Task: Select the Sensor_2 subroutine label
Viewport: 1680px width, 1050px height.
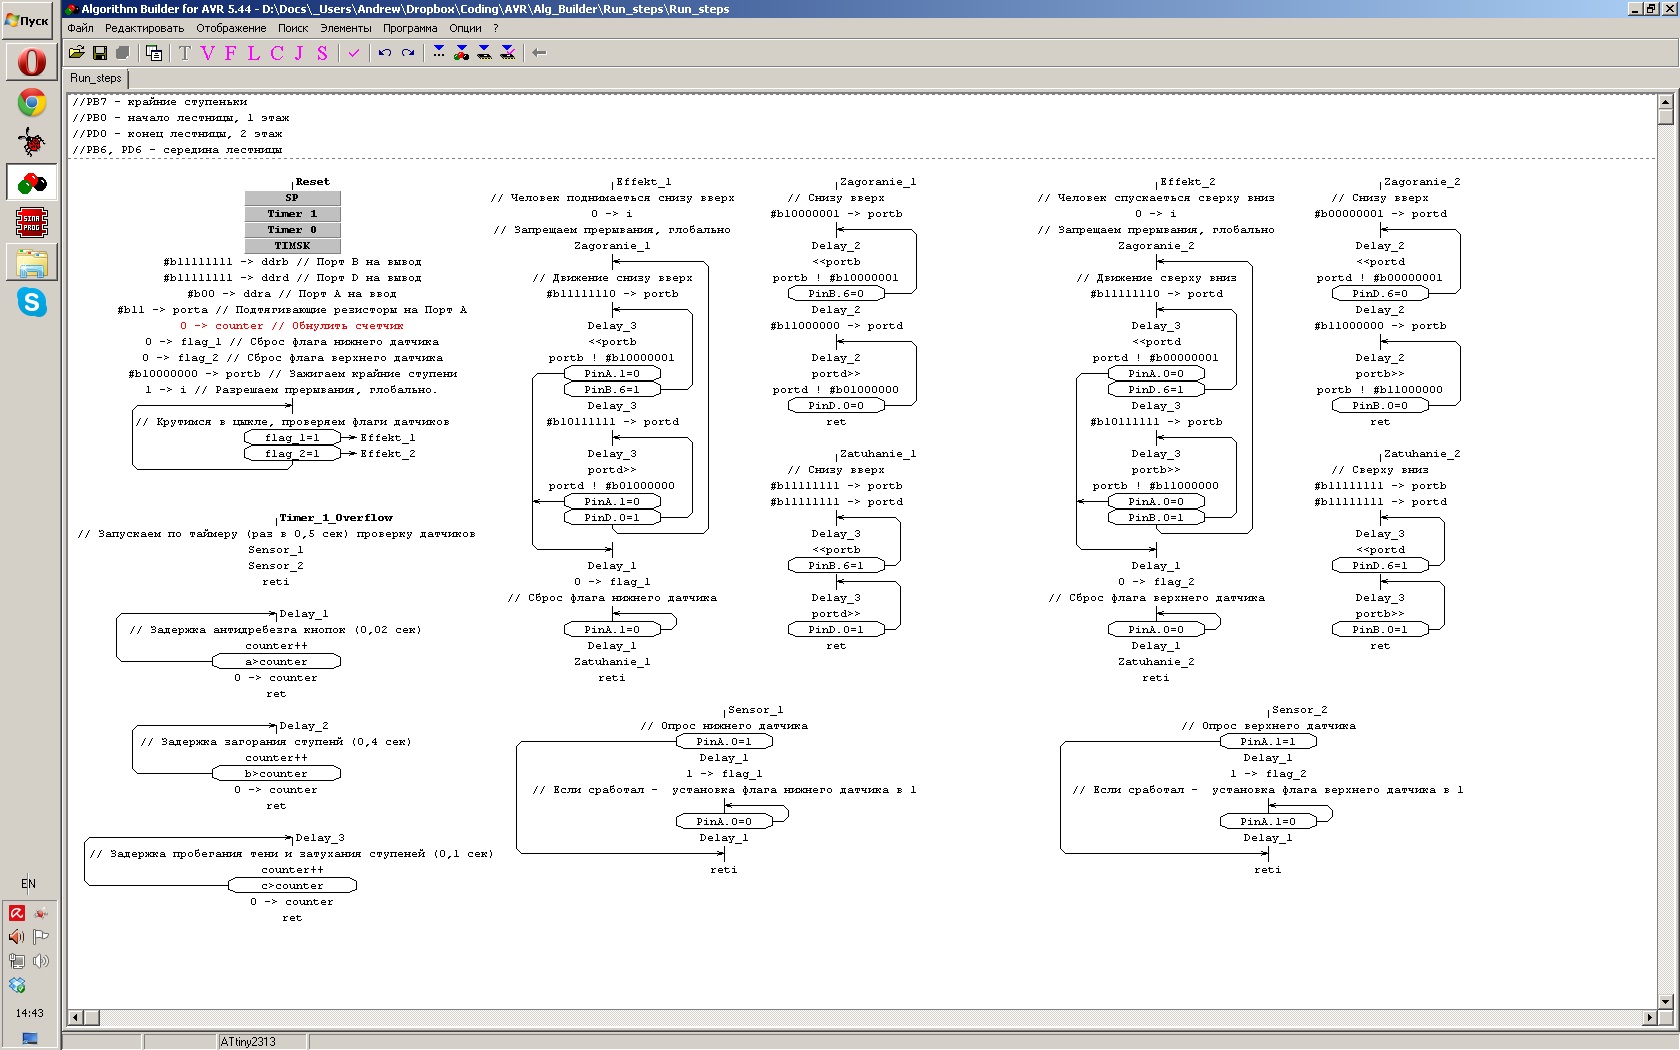Action: pyautogui.click(x=1299, y=710)
